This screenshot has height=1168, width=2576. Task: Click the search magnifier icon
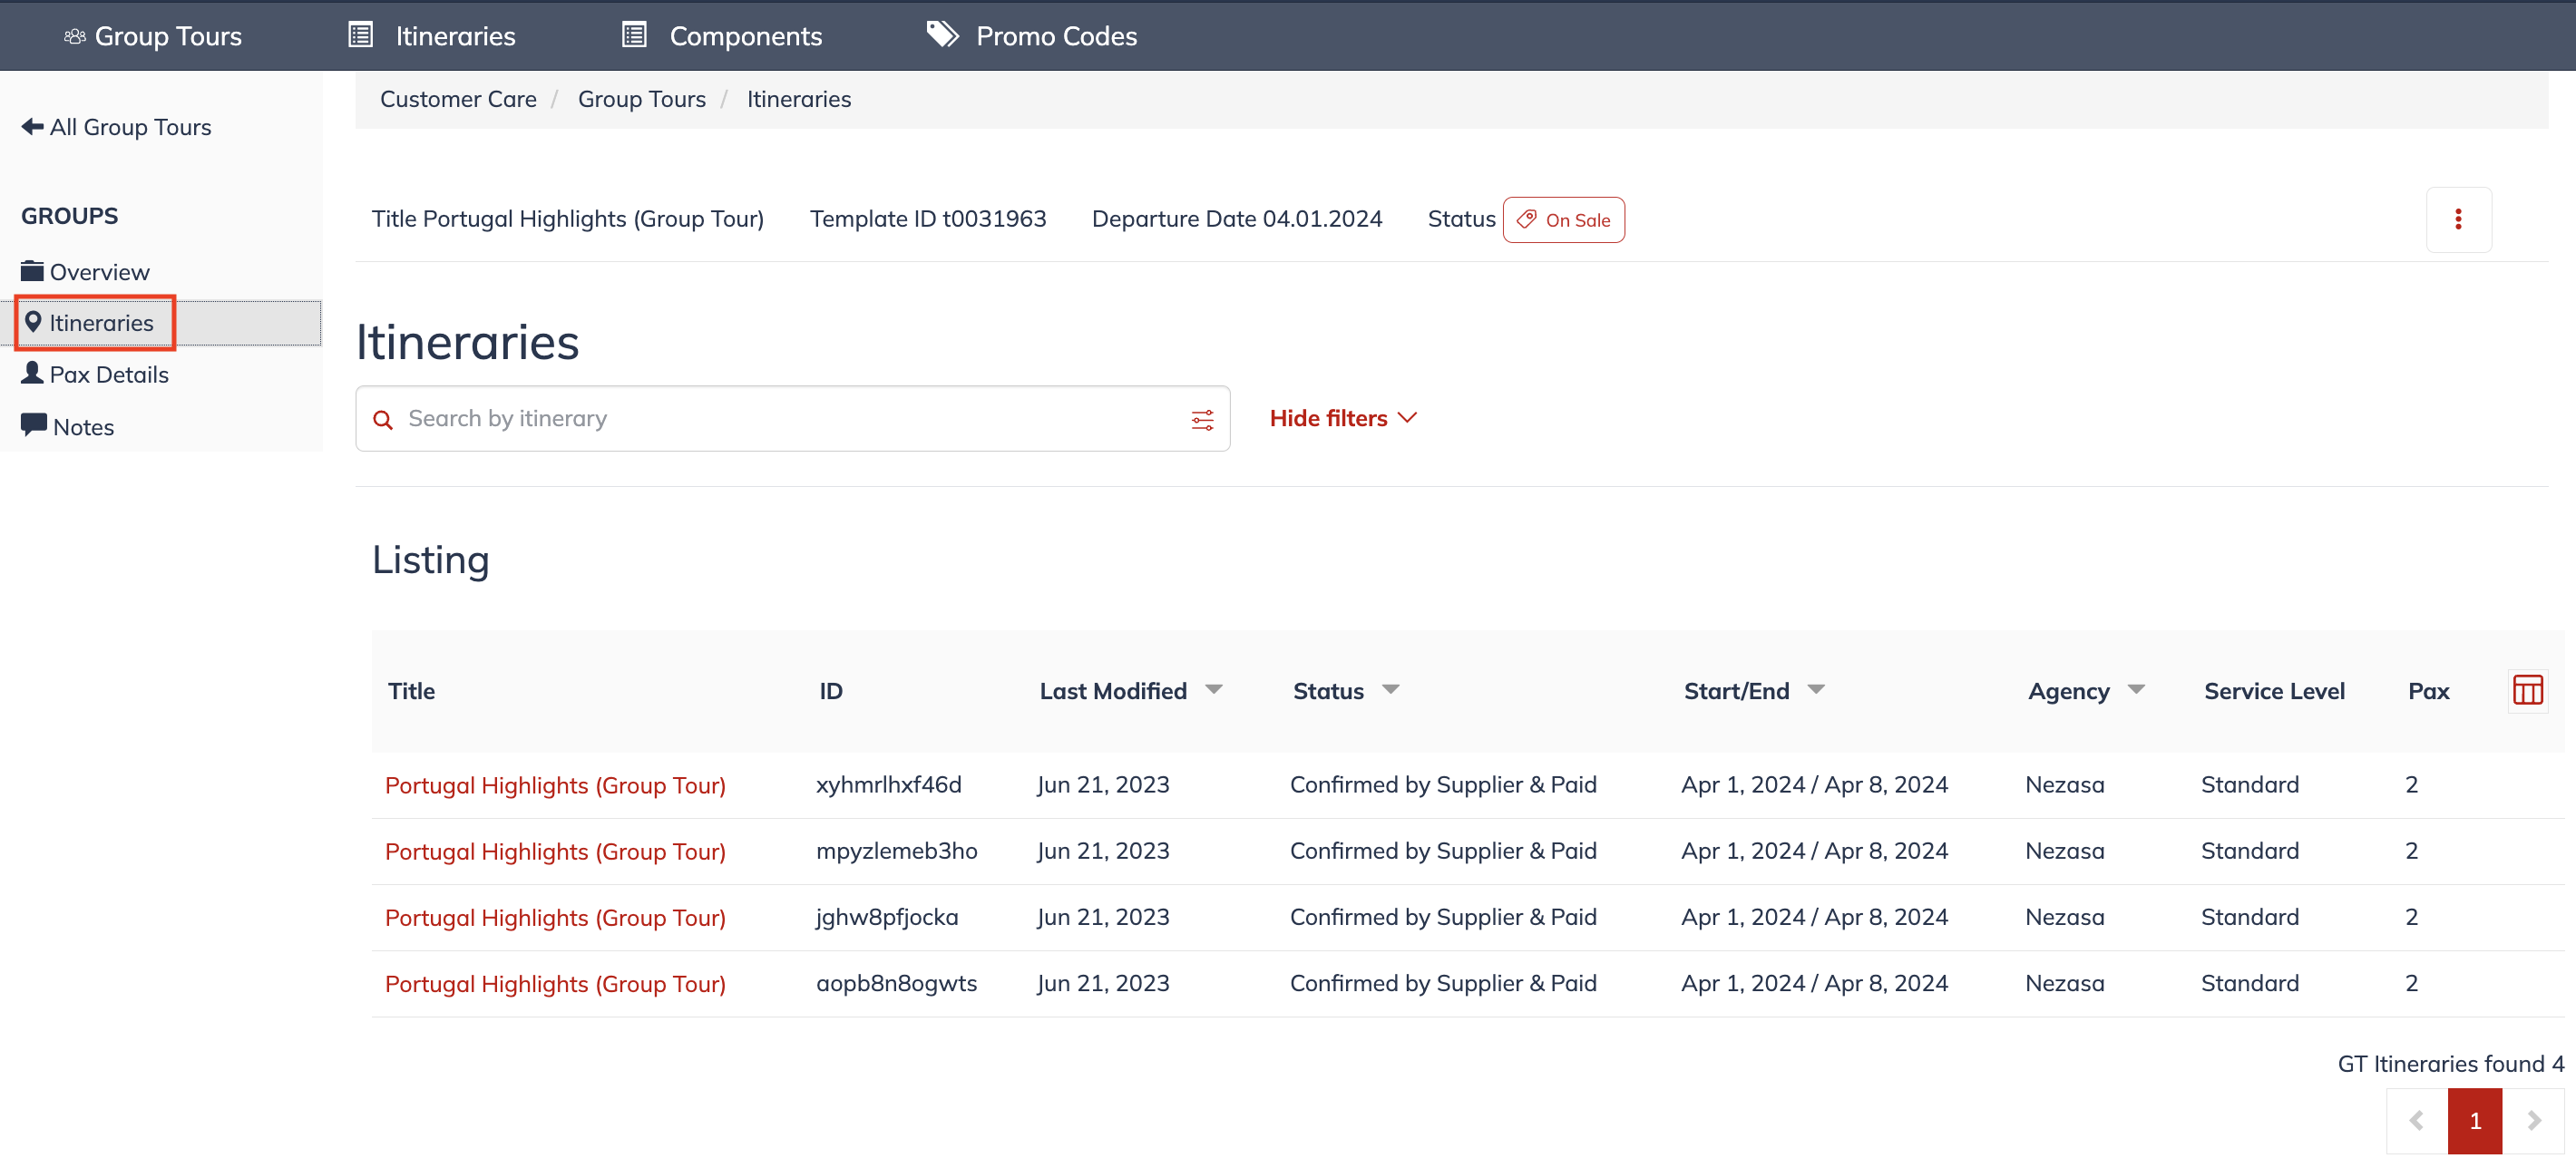point(383,420)
